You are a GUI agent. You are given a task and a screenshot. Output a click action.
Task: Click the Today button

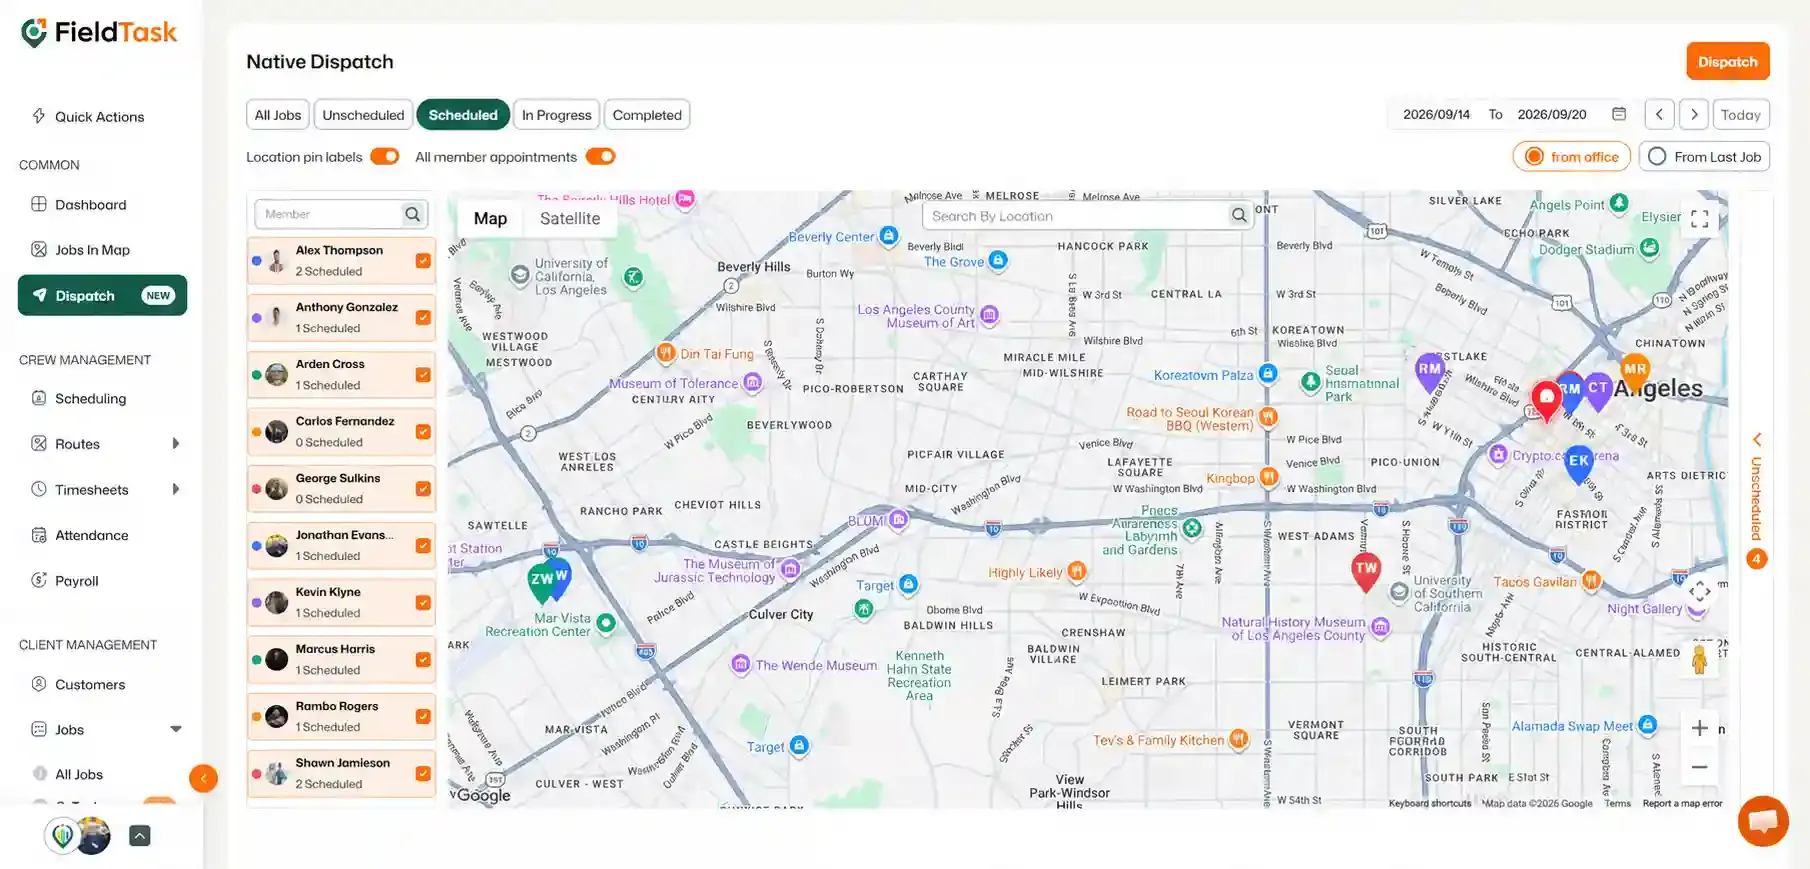point(1740,114)
